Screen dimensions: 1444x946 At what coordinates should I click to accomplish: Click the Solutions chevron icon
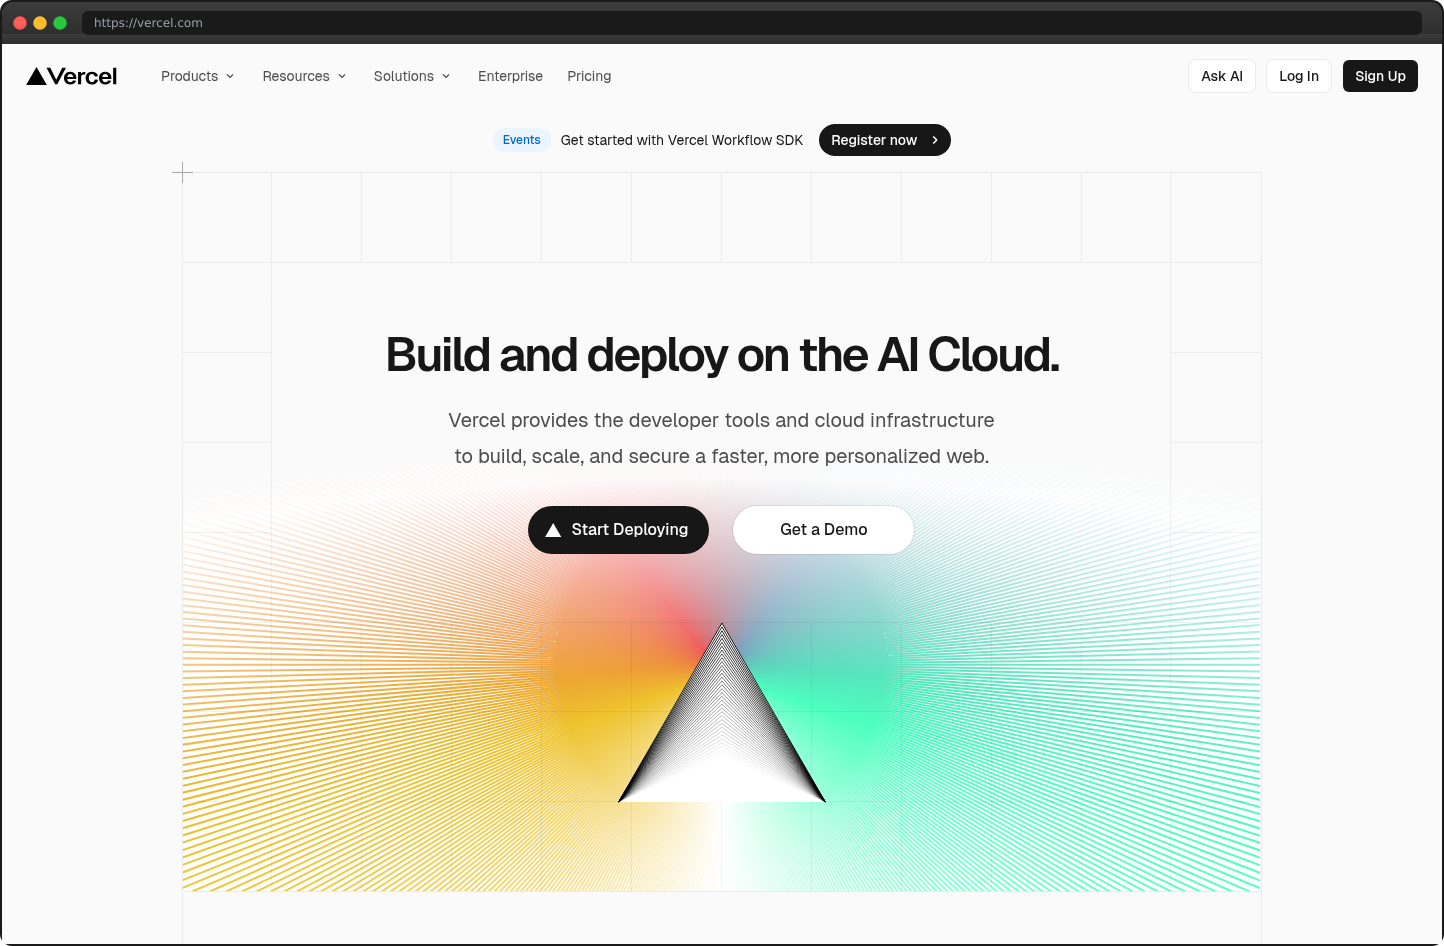point(446,76)
